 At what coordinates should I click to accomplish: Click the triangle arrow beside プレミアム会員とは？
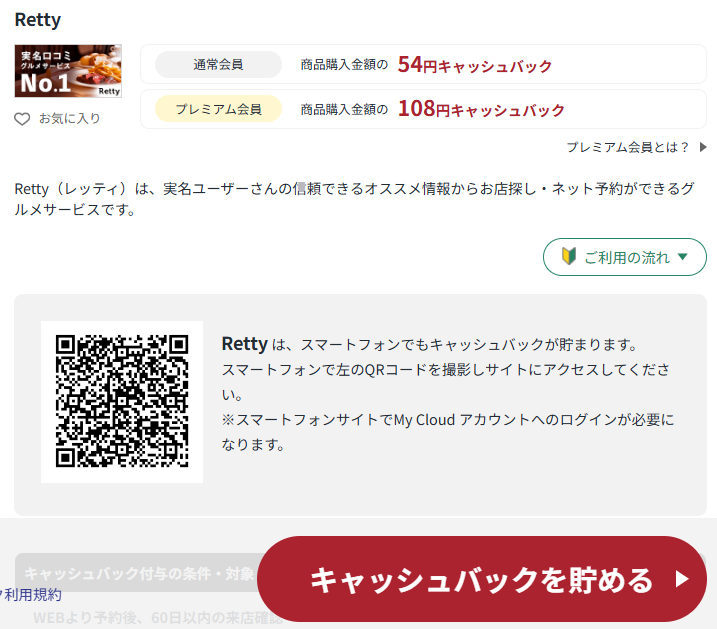coord(703,147)
